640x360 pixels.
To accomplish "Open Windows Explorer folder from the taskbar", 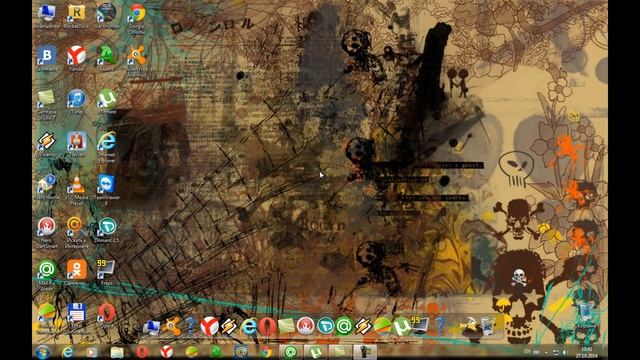I will point(117,352).
